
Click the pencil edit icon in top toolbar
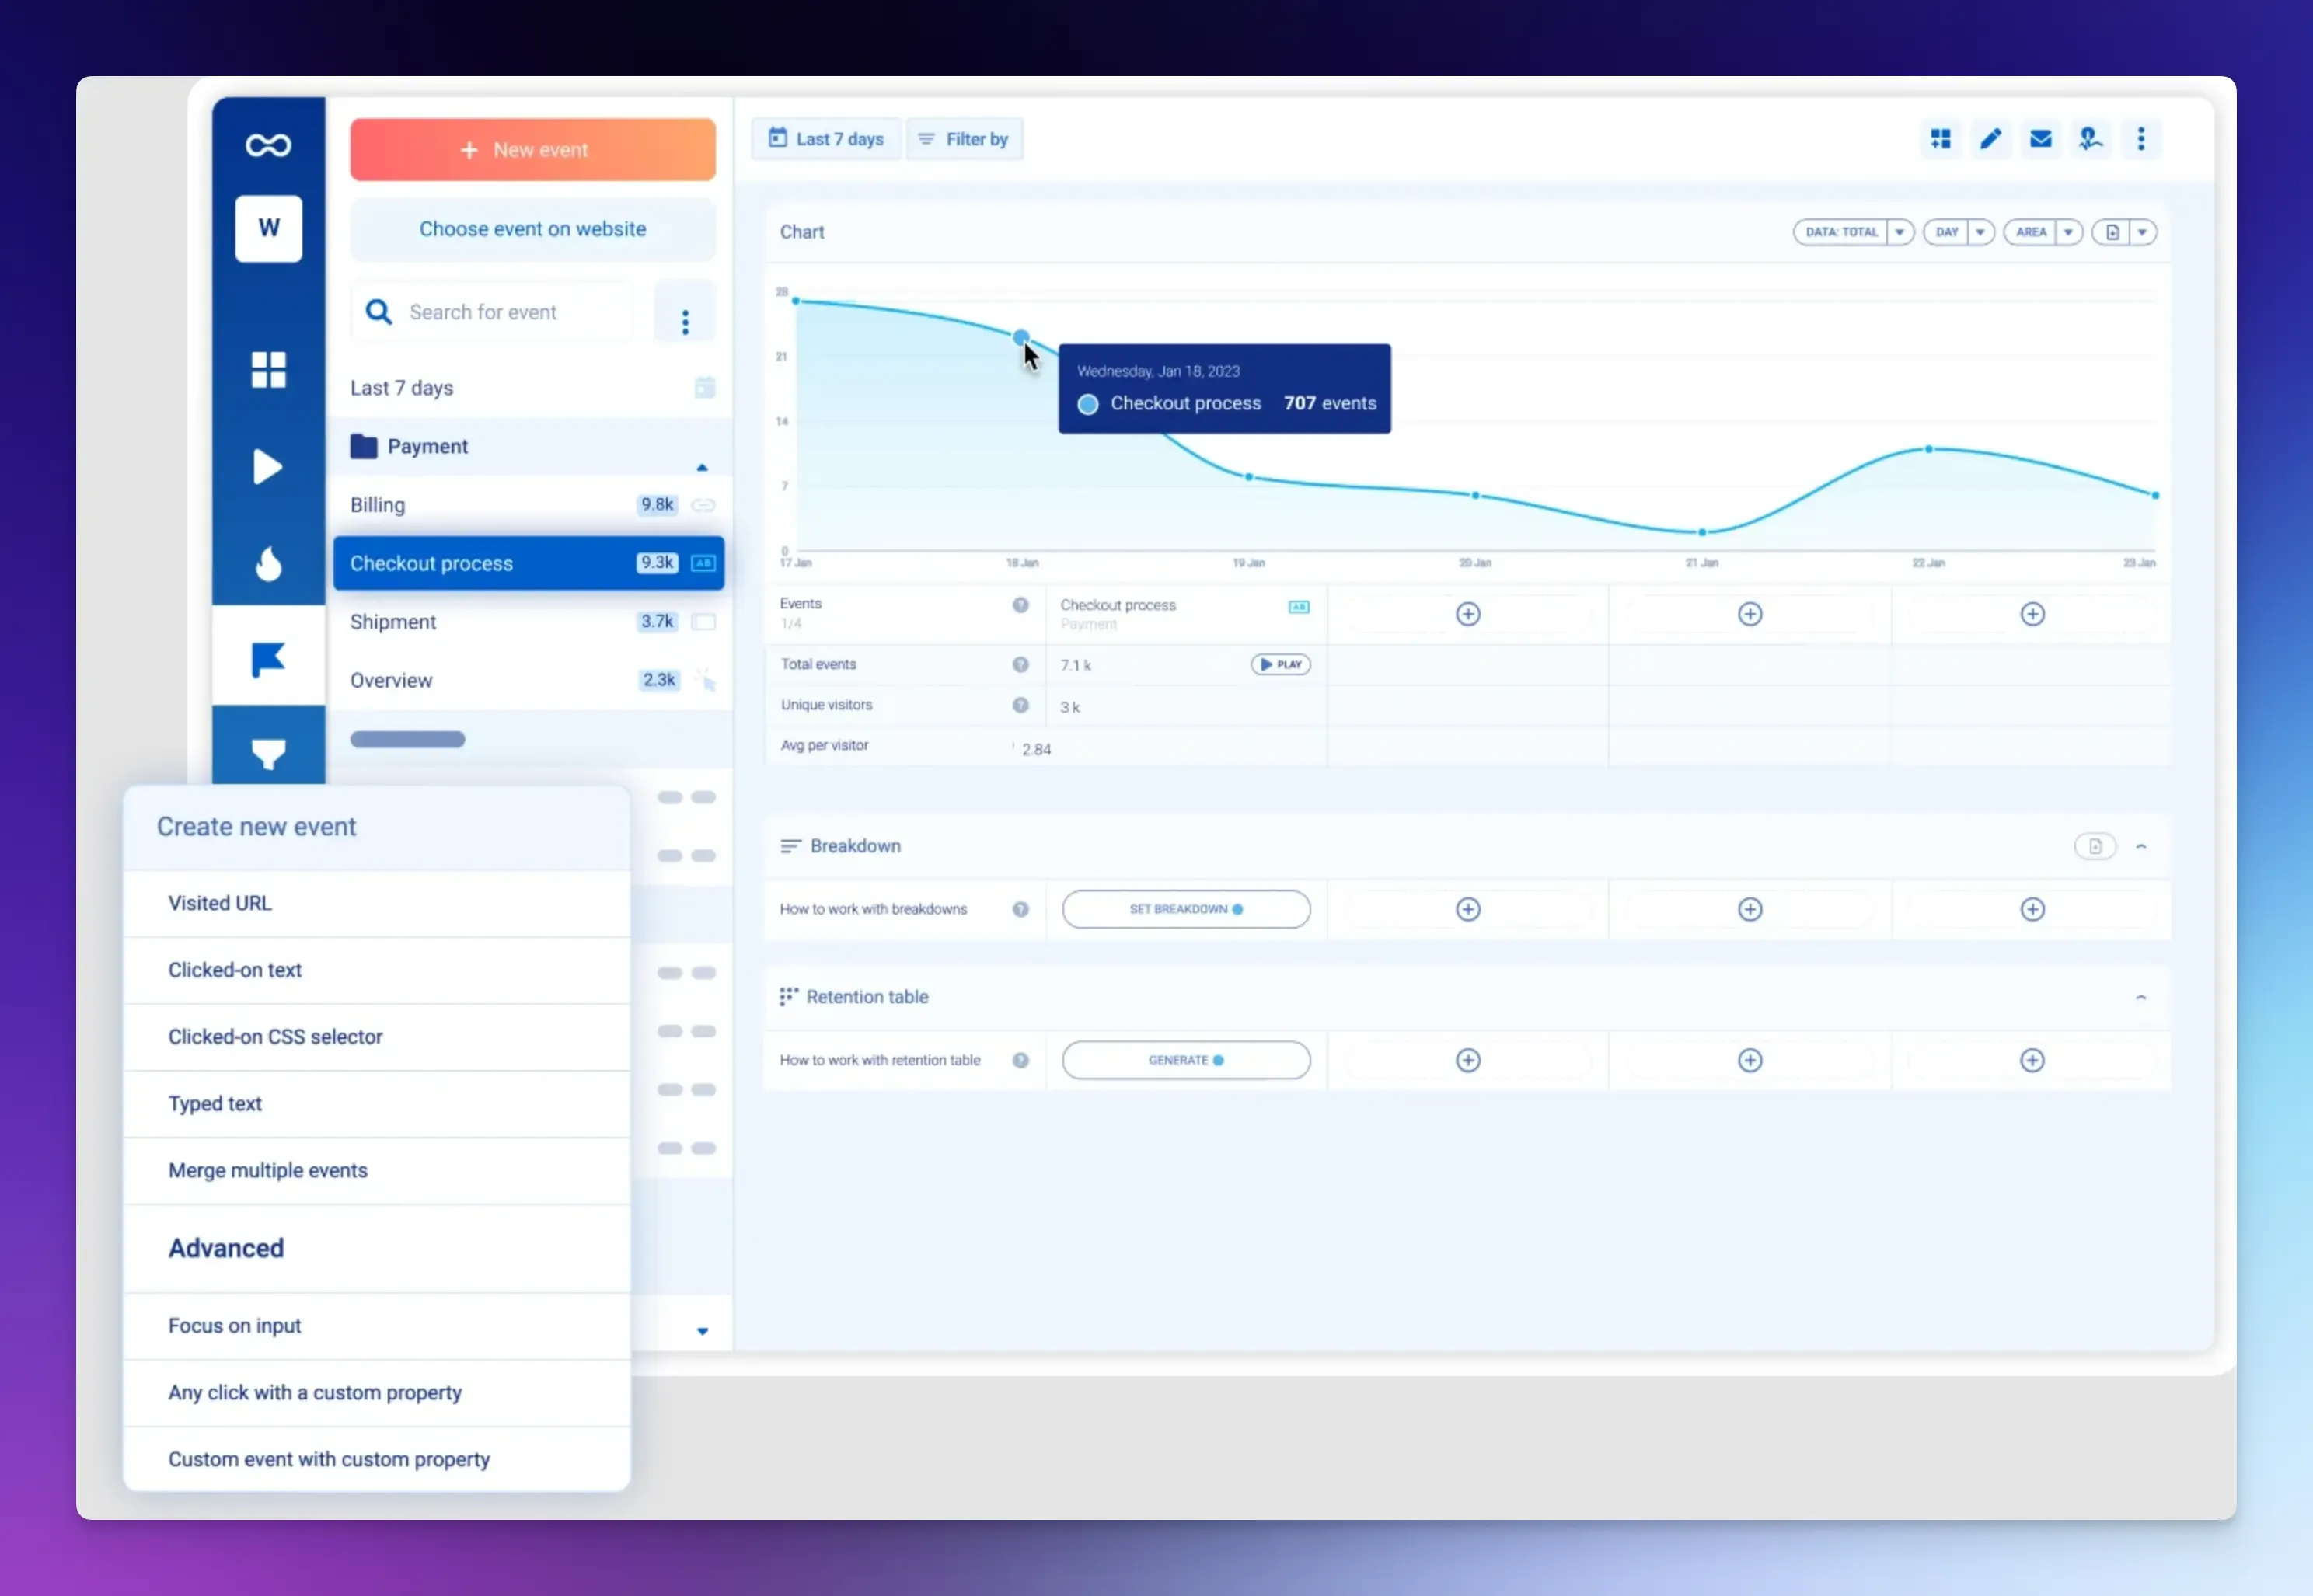(x=1990, y=139)
